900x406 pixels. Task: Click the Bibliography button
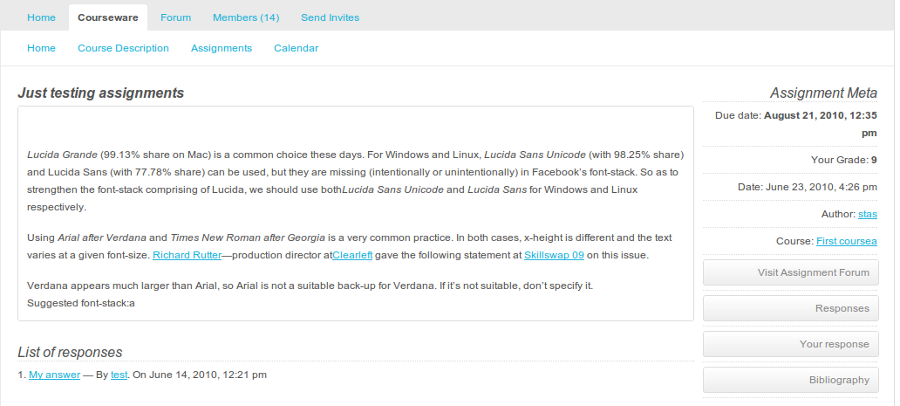[790, 380]
